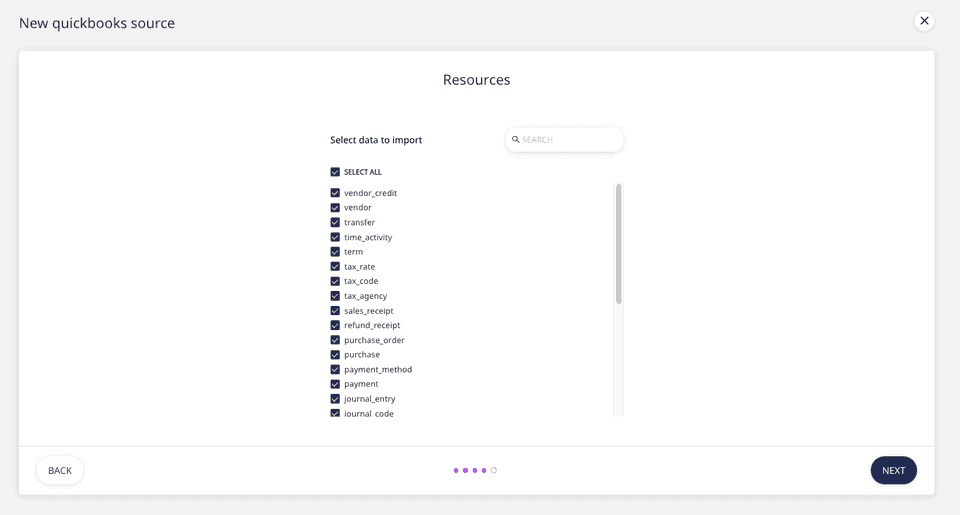Click the SELECT ALL label text

[x=362, y=172]
